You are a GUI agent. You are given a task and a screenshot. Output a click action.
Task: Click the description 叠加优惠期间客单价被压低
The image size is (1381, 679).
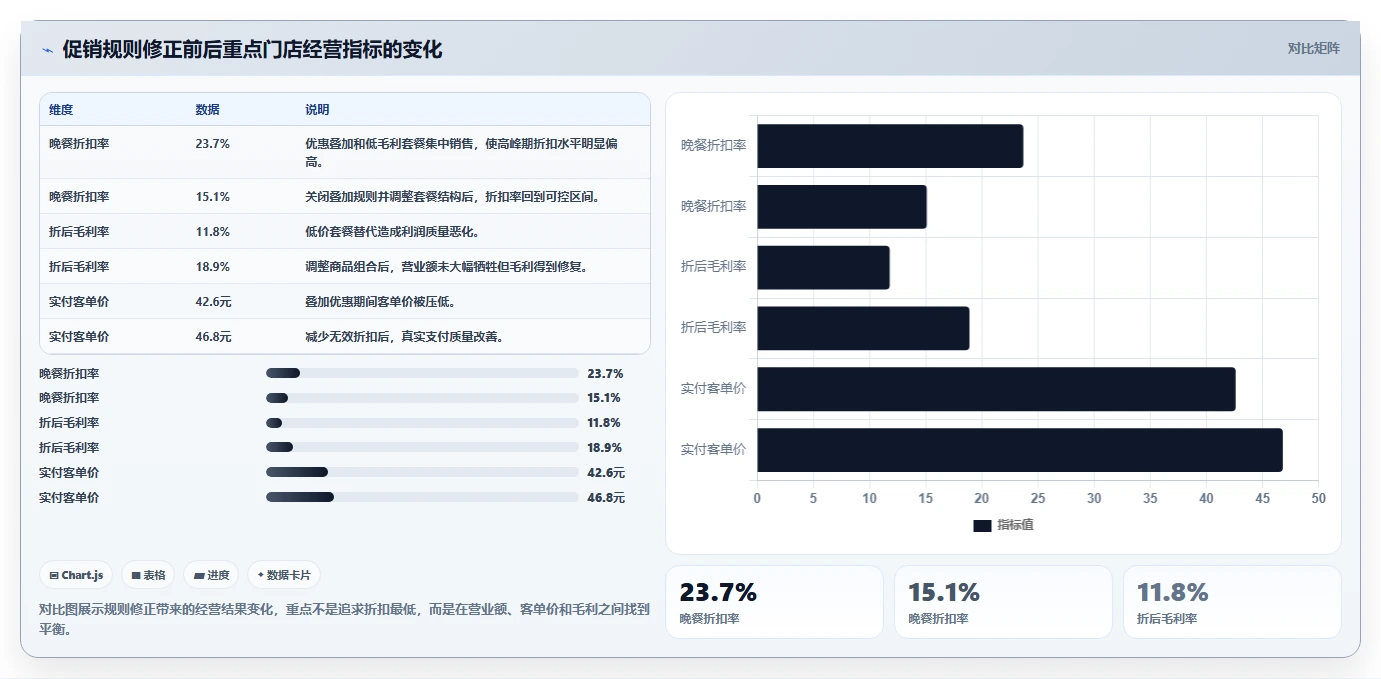click(381, 302)
